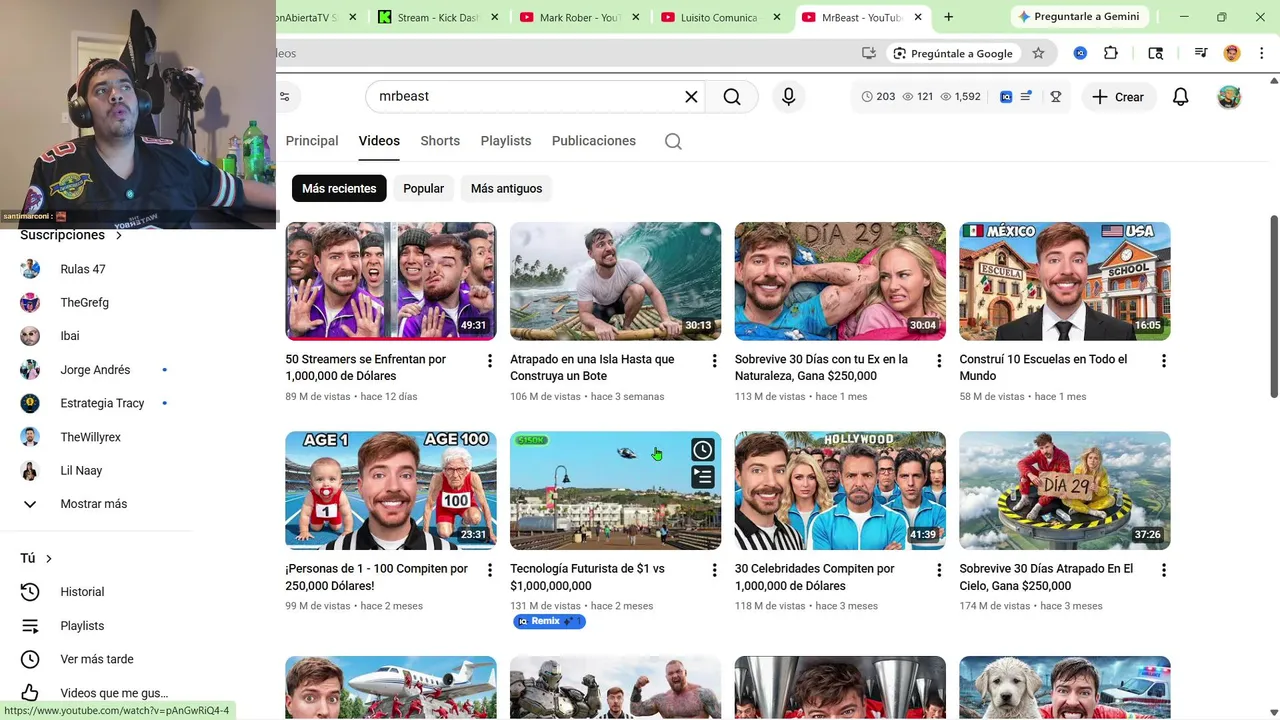The image size is (1280, 720).
Task: Add Tecnología Futurista video to queue
Action: [703, 477]
